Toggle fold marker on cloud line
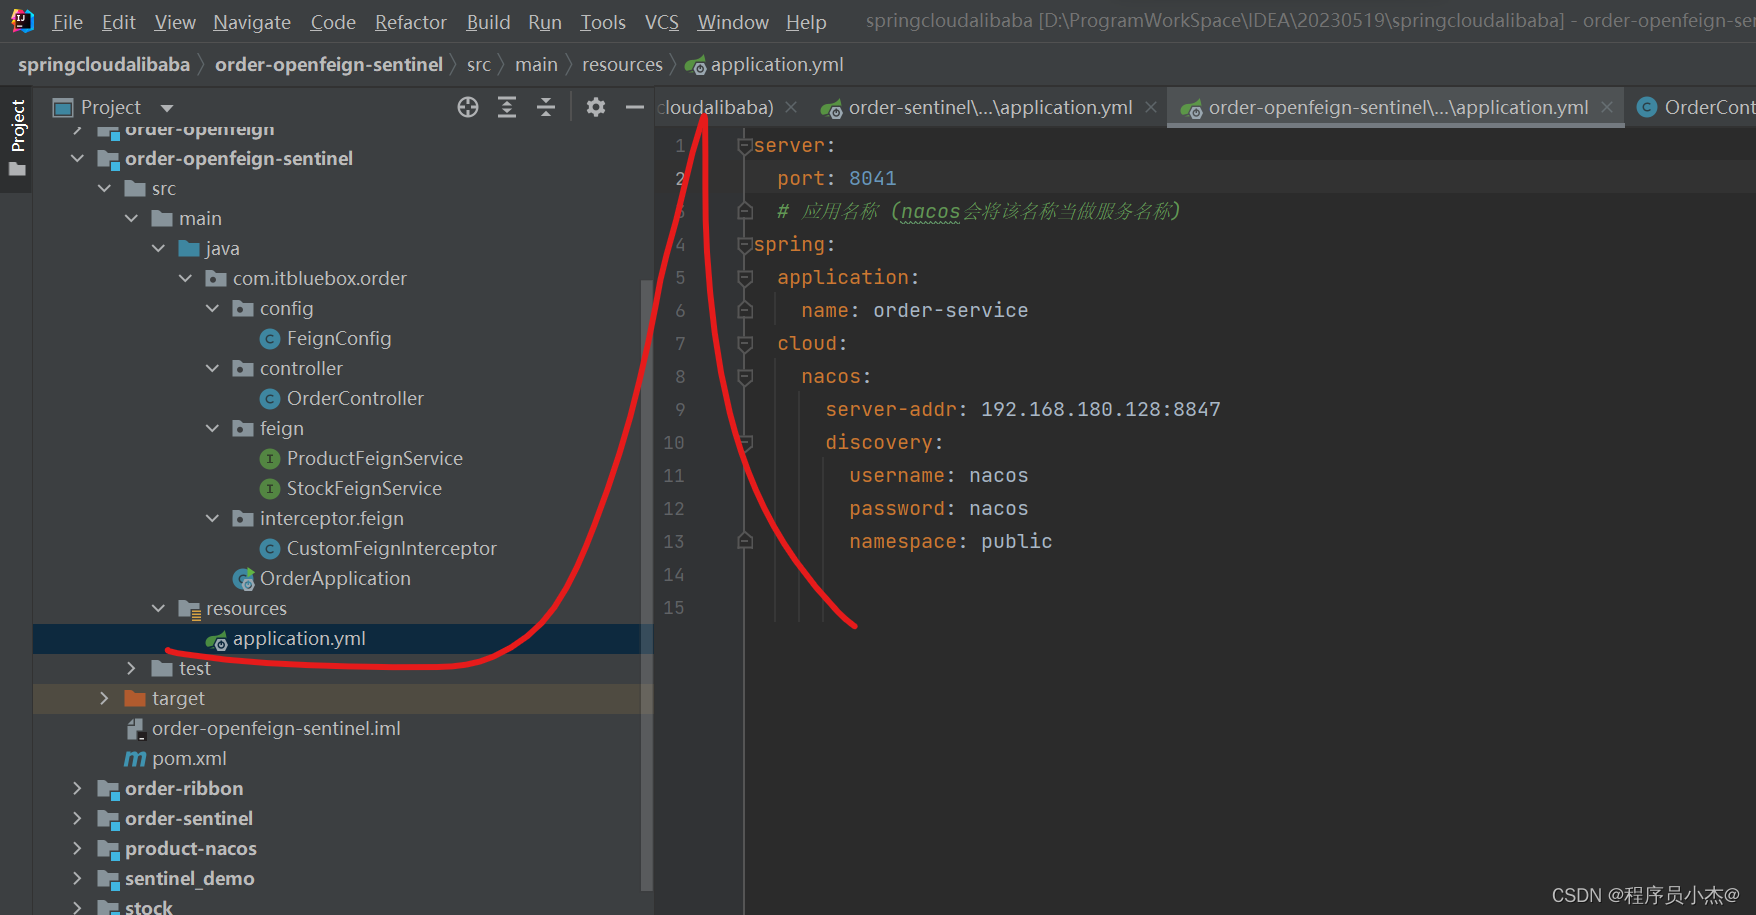Screen dimensions: 1756x915 point(744,343)
